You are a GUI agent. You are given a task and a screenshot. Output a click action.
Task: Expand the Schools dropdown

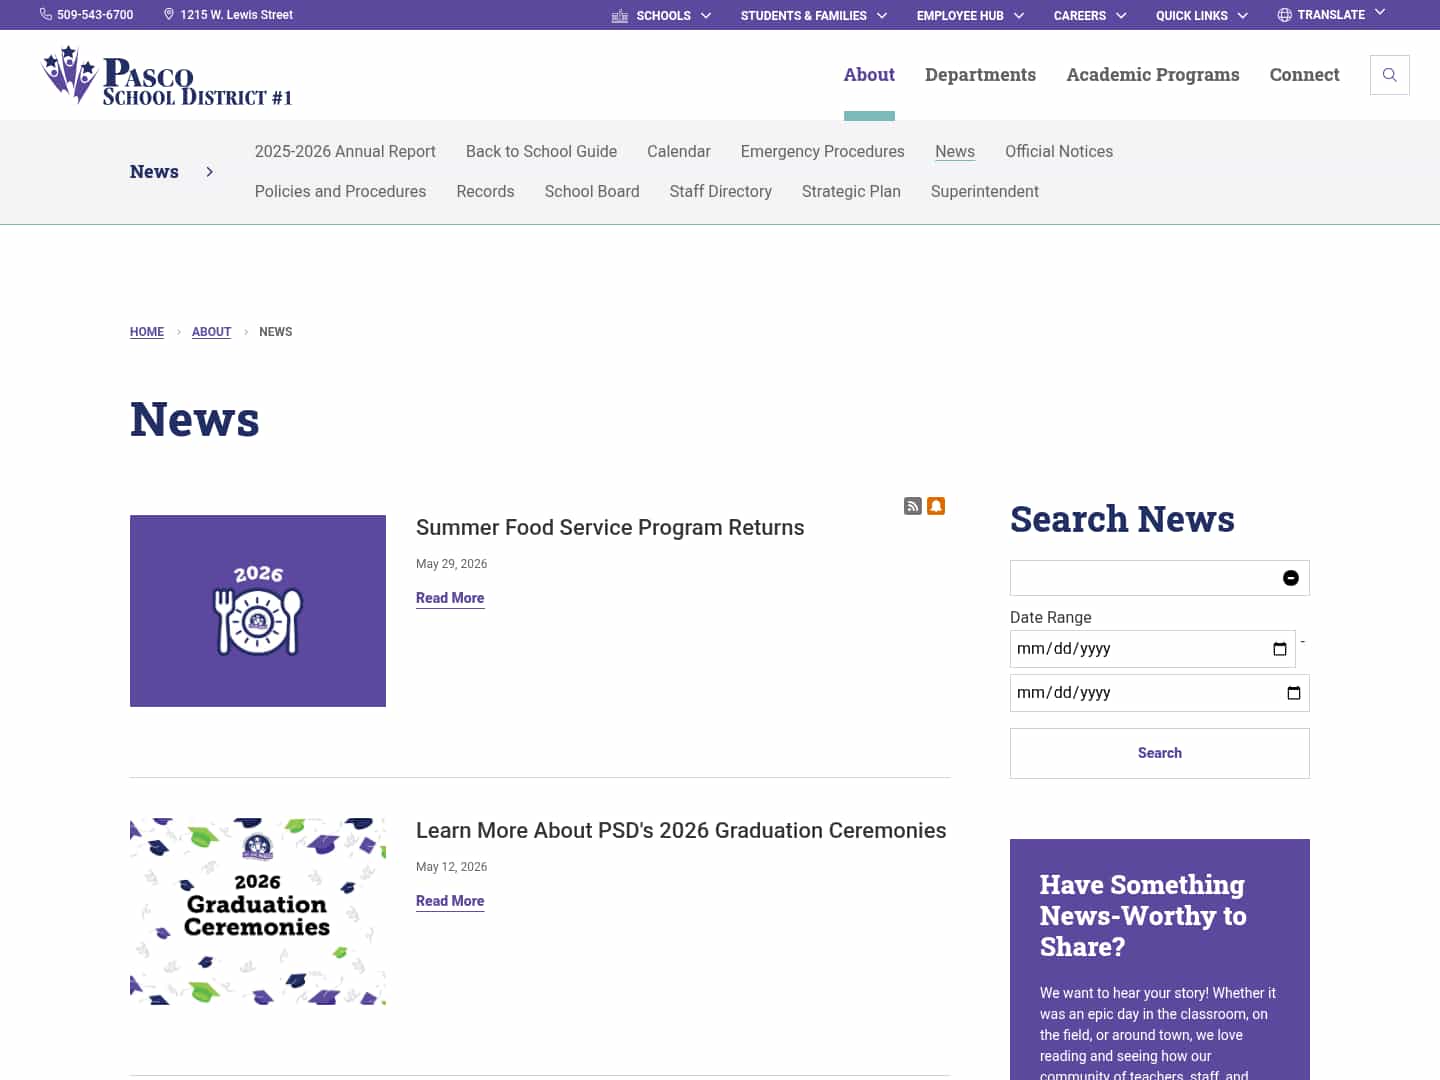(x=662, y=16)
